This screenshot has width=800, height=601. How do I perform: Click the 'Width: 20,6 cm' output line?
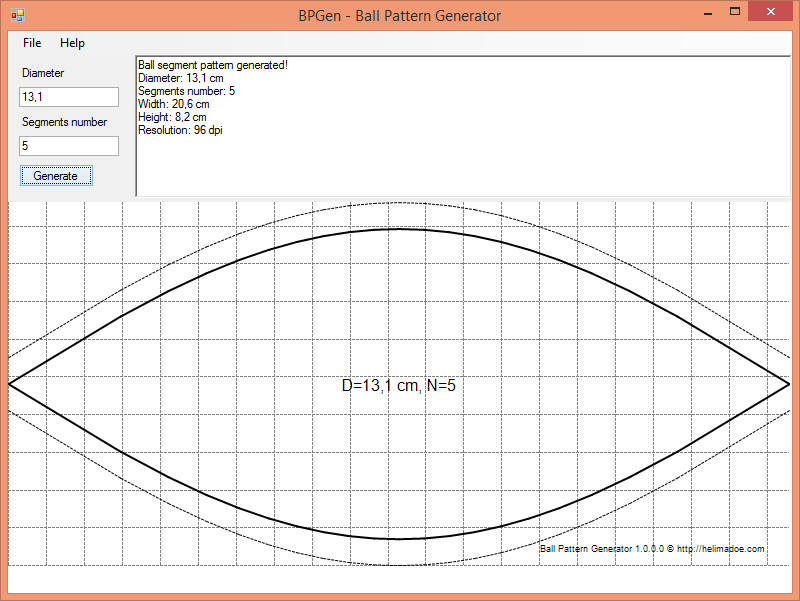point(173,104)
